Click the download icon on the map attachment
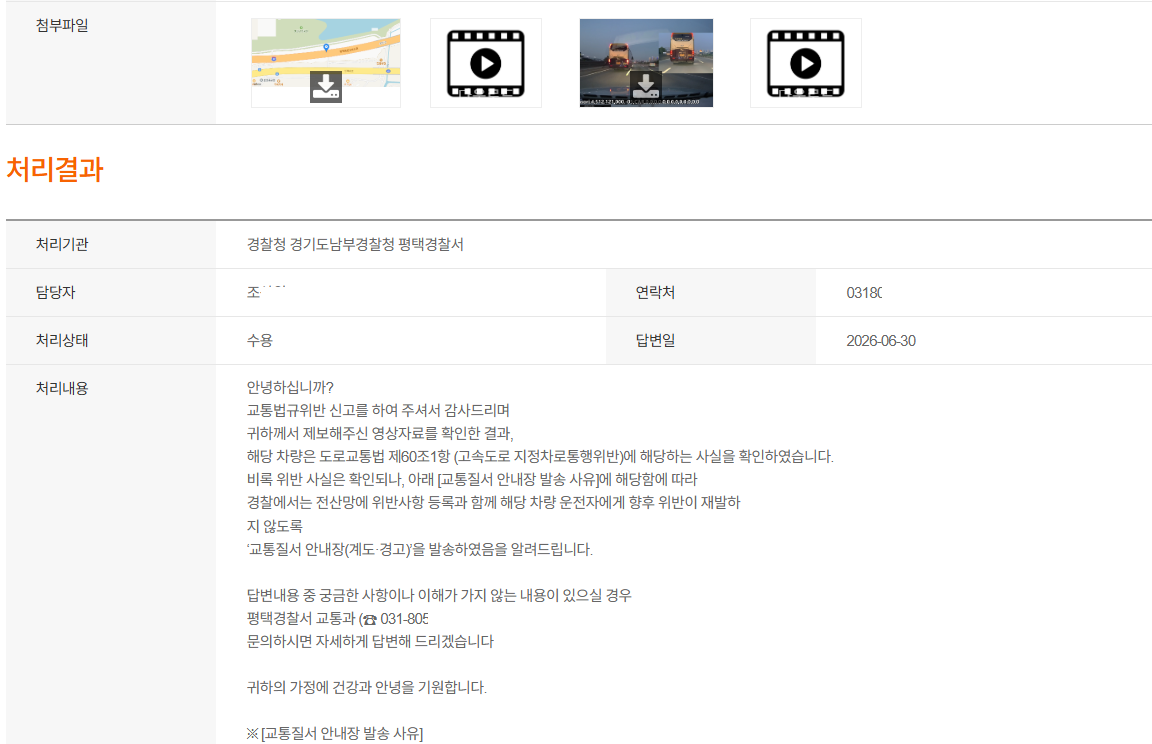 (x=325, y=87)
